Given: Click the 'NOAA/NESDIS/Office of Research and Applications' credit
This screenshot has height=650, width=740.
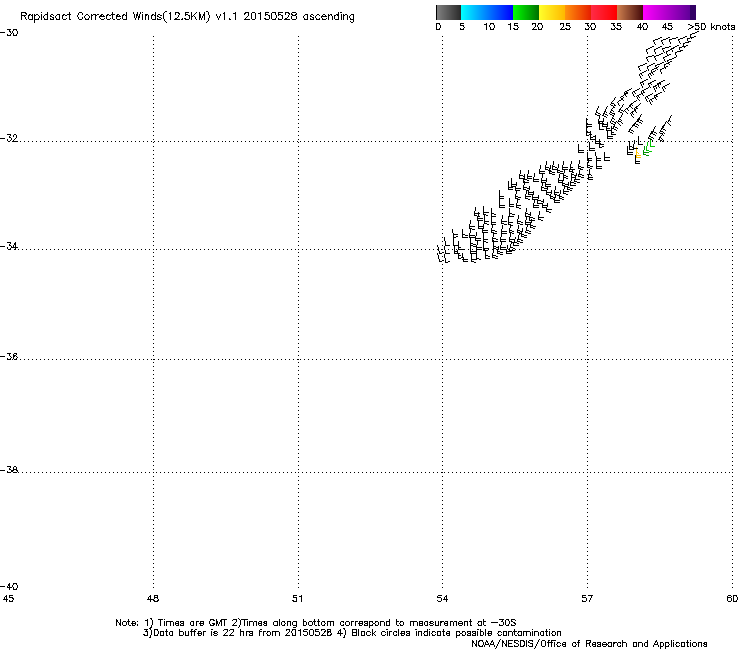Looking at the screenshot, I should [589, 644].
